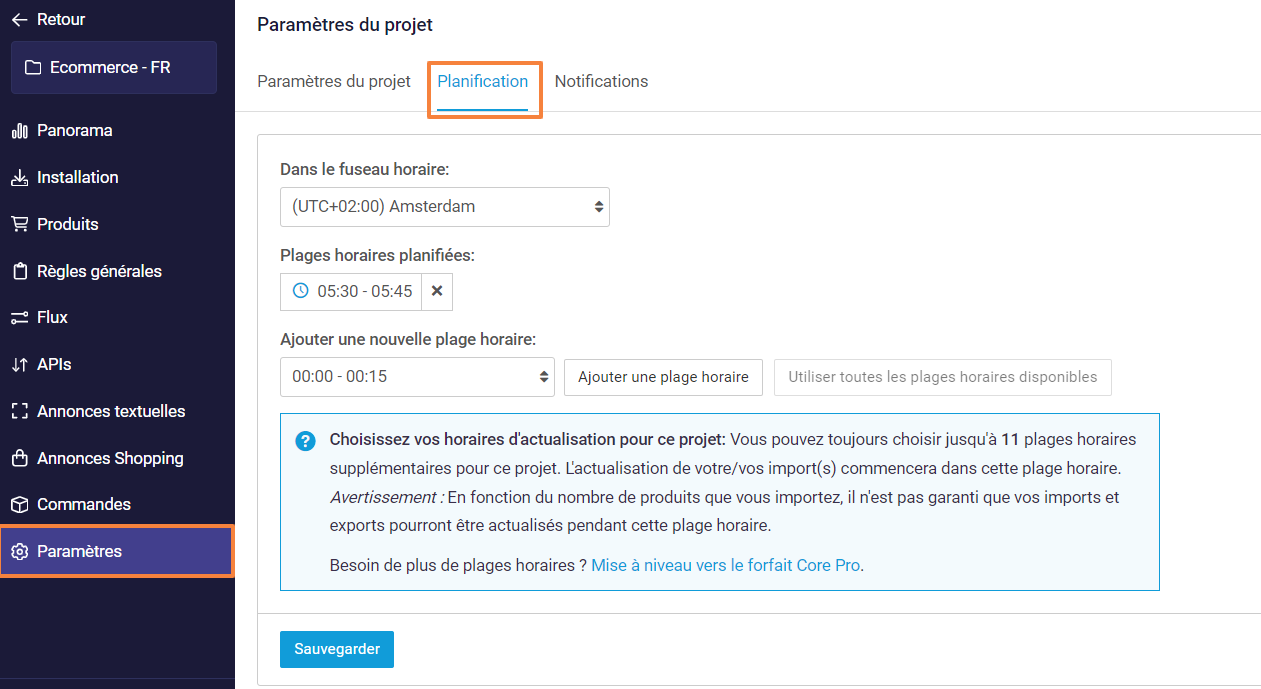Remove the 05:30 - 05:45 time slot
Image resolution: width=1261 pixels, height=689 pixels.
pyautogui.click(x=437, y=291)
